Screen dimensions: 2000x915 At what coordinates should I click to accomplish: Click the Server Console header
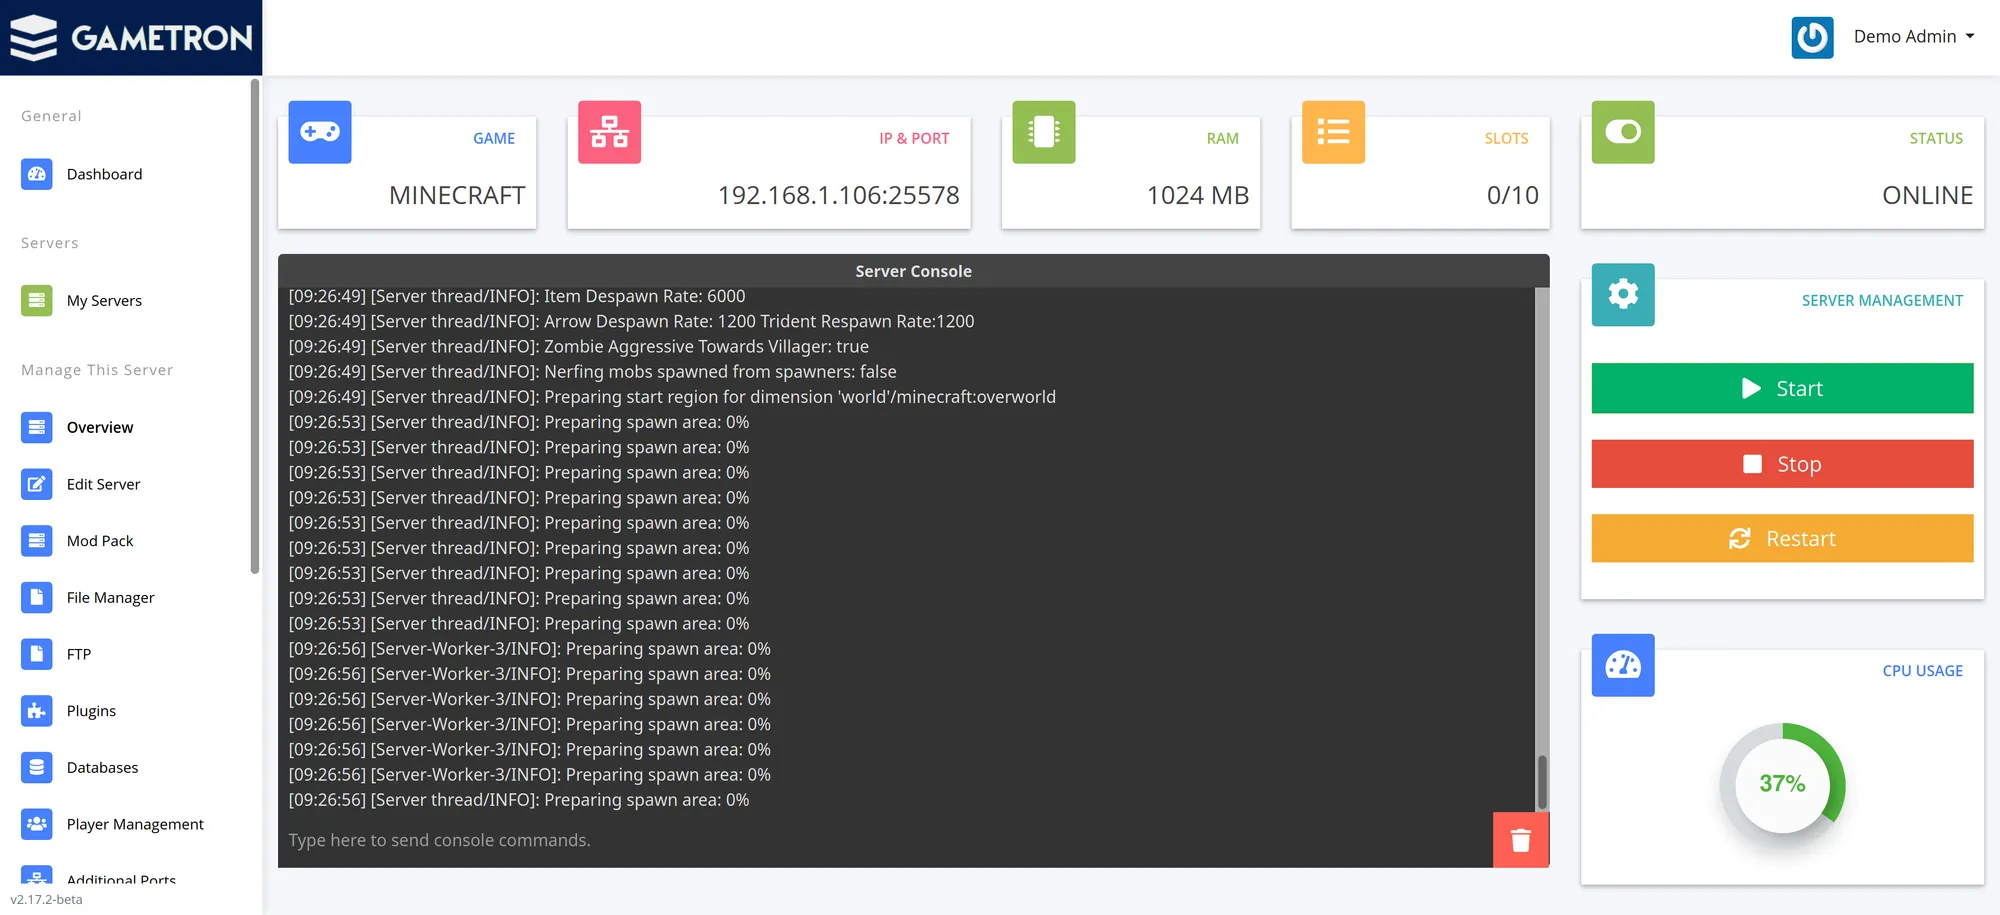[x=913, y=271]
